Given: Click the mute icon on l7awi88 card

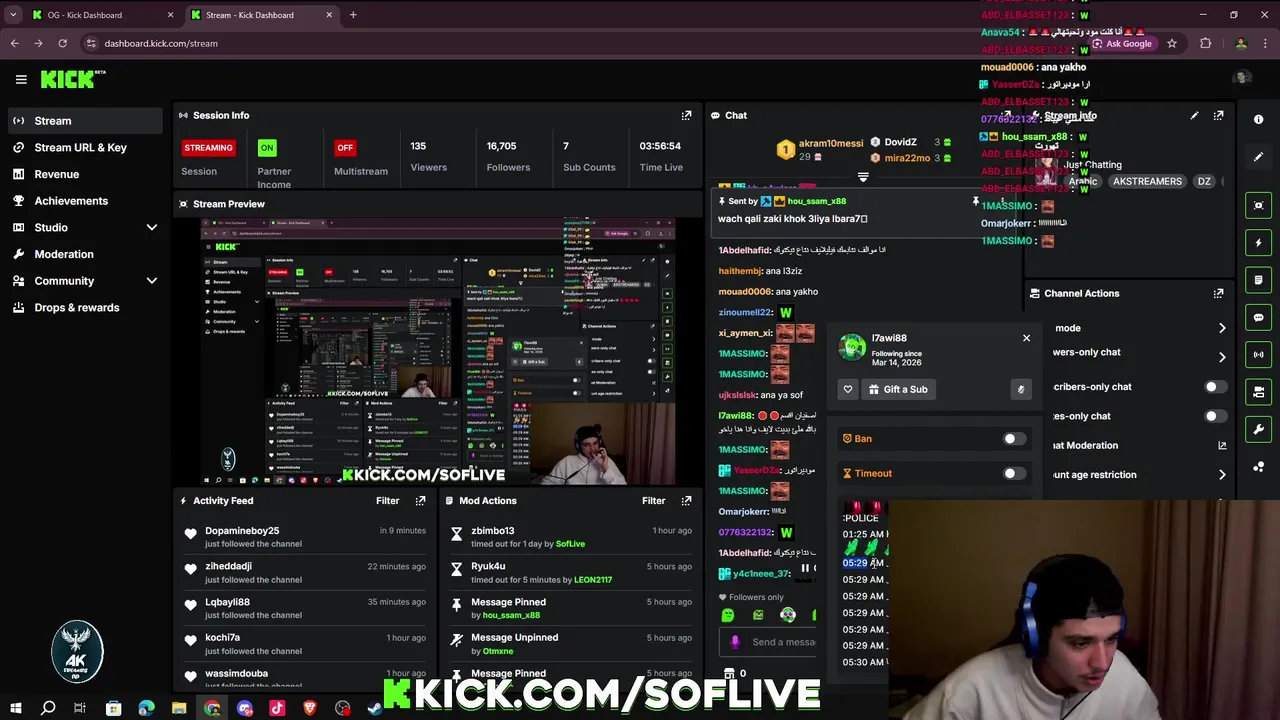Looking at the screenshot, I should tap(1020, 389).
